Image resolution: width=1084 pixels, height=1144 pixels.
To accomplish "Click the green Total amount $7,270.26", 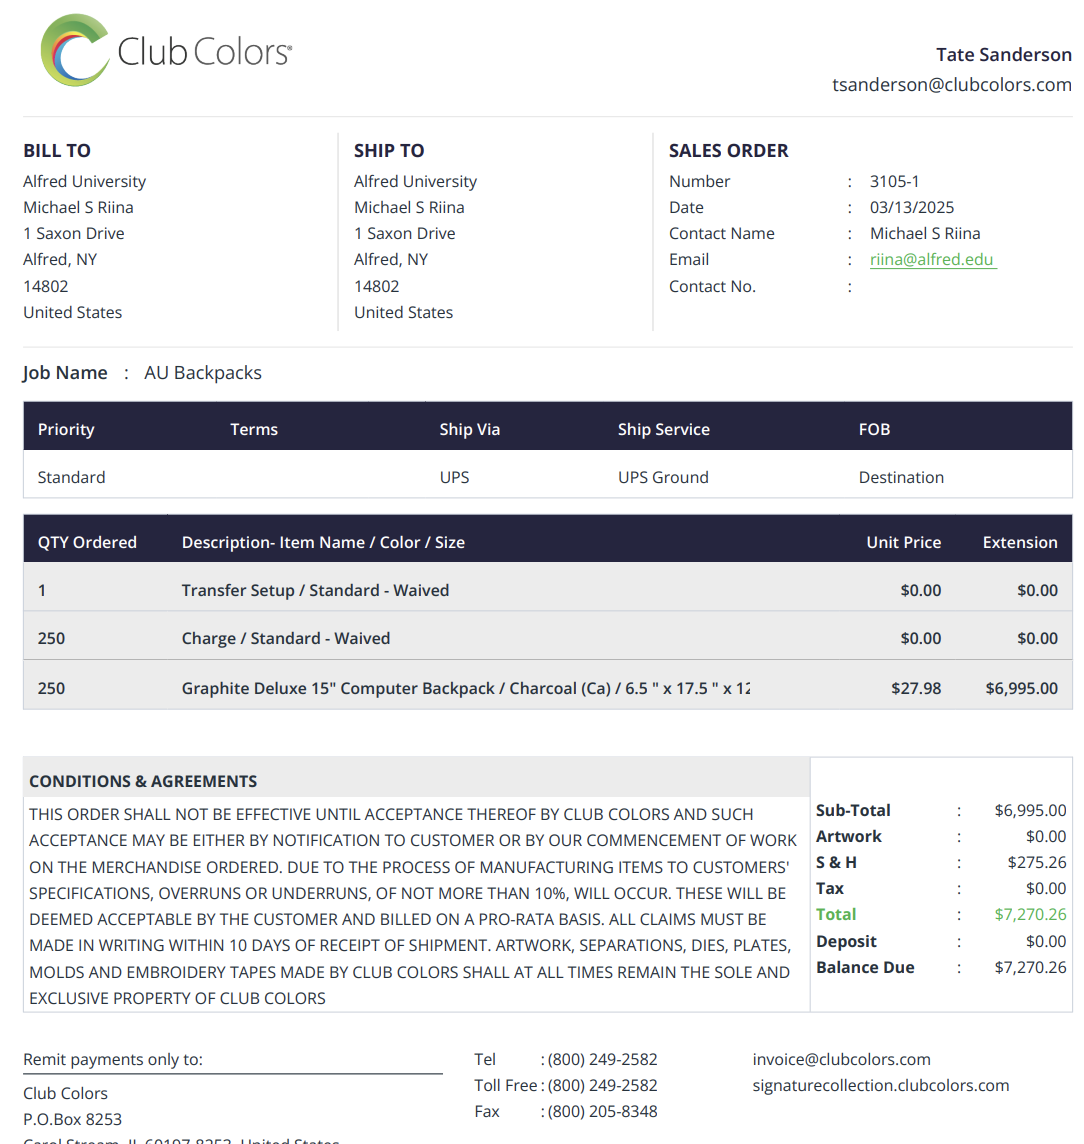I will pyautogui.click(x=1030, y=915).
